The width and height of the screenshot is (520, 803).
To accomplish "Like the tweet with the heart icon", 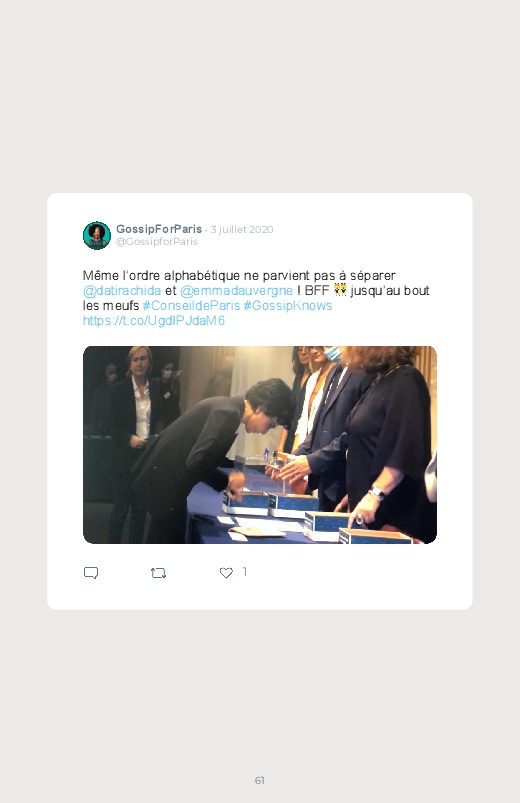I will (x=226, y=573).
